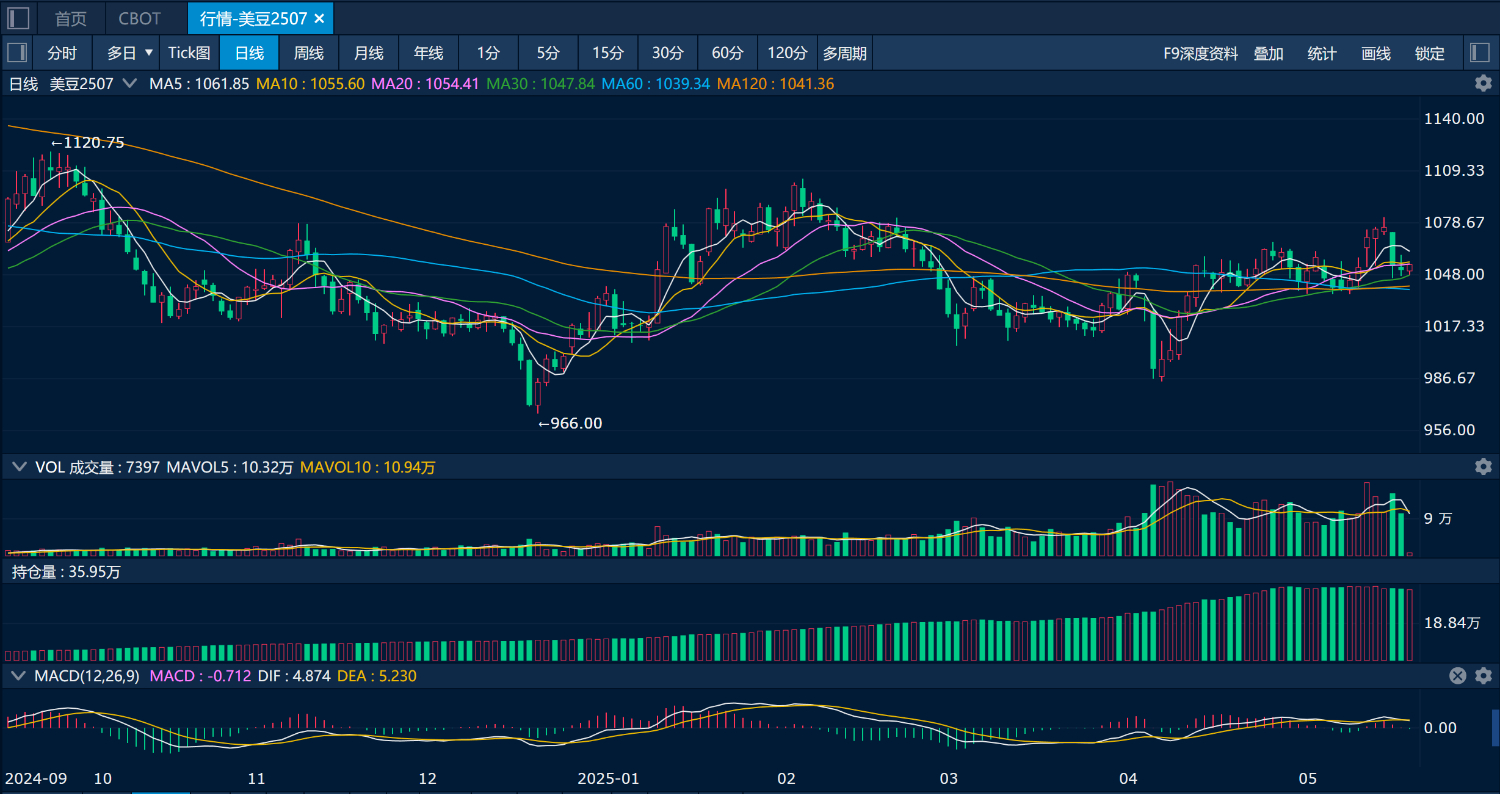Viewport: 1500px width, 794px height.
Task: Toggle the 锁定 lock button
Action: [1430, 53]
